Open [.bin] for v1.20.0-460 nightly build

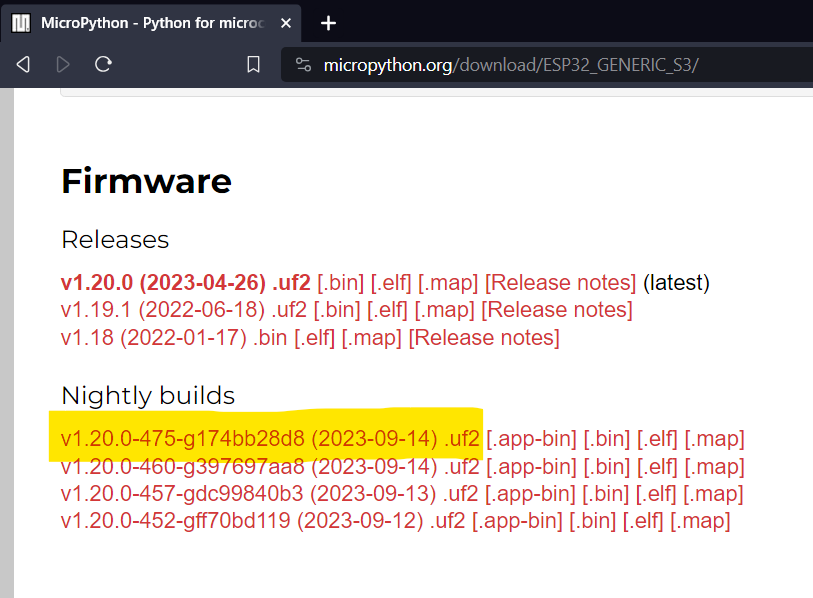pyautogui.click(x=607, y=467)
